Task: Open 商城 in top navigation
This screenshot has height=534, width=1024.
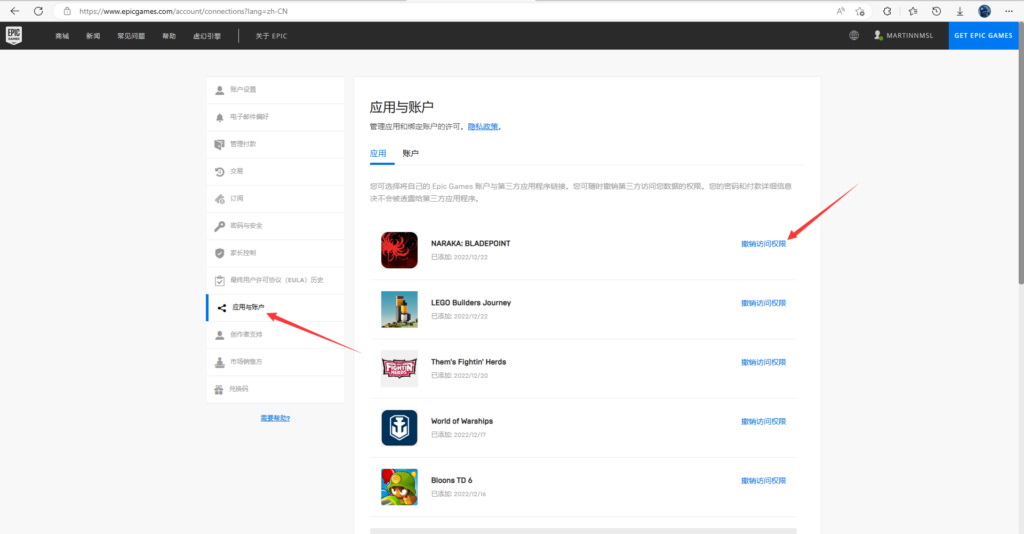Action: pos(62,36)
